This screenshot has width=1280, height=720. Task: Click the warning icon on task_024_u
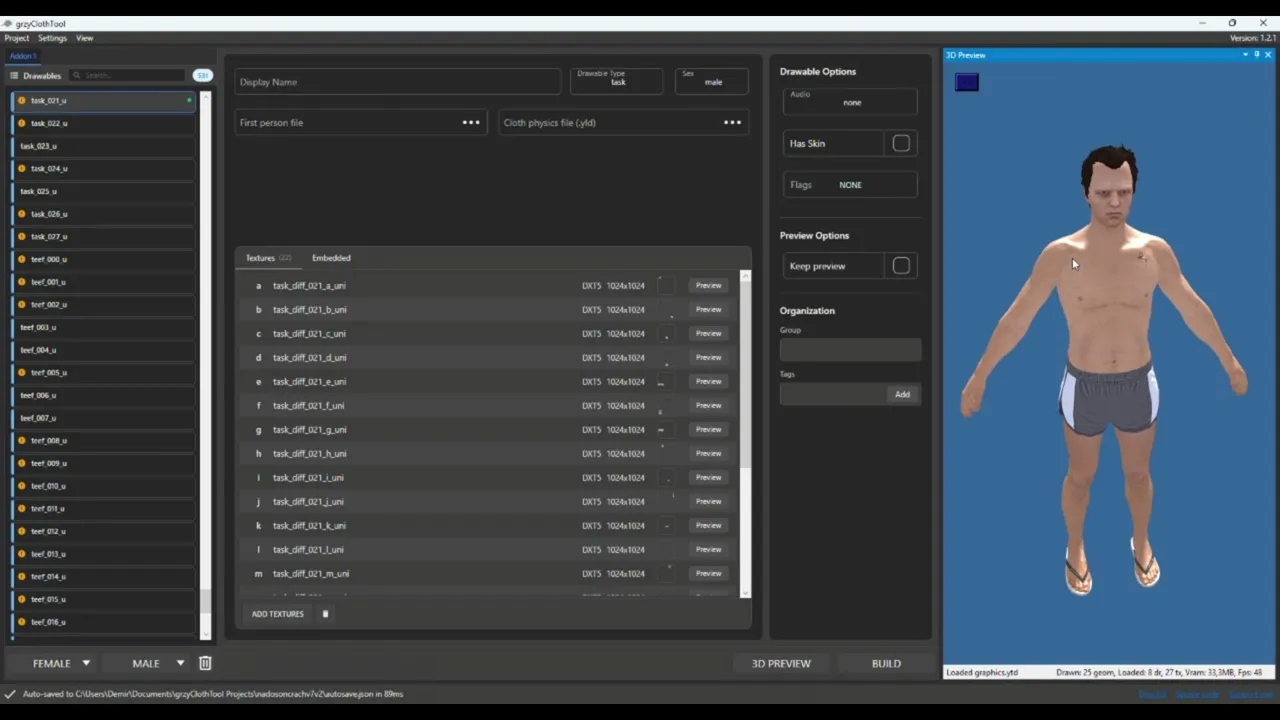[22, 169]
